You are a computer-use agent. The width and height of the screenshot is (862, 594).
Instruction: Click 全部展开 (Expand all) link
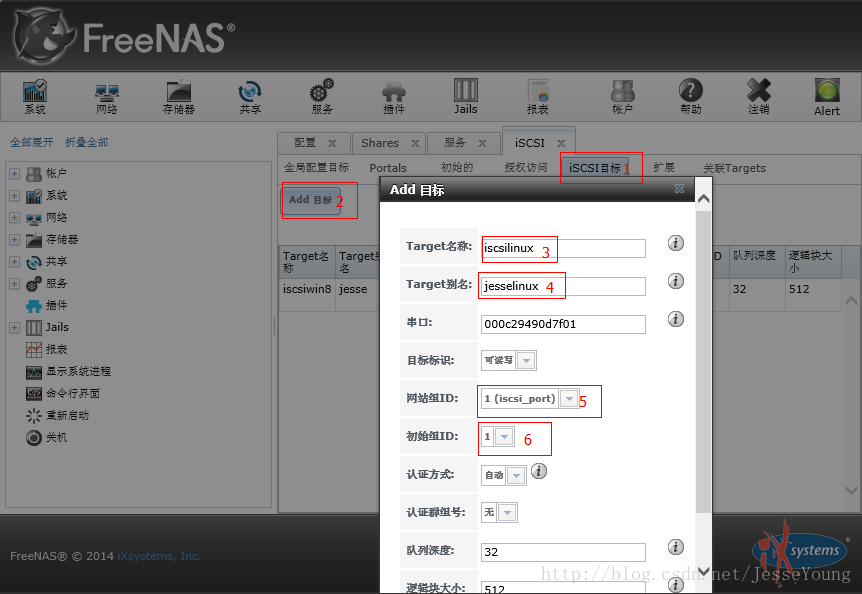(31, 142)
